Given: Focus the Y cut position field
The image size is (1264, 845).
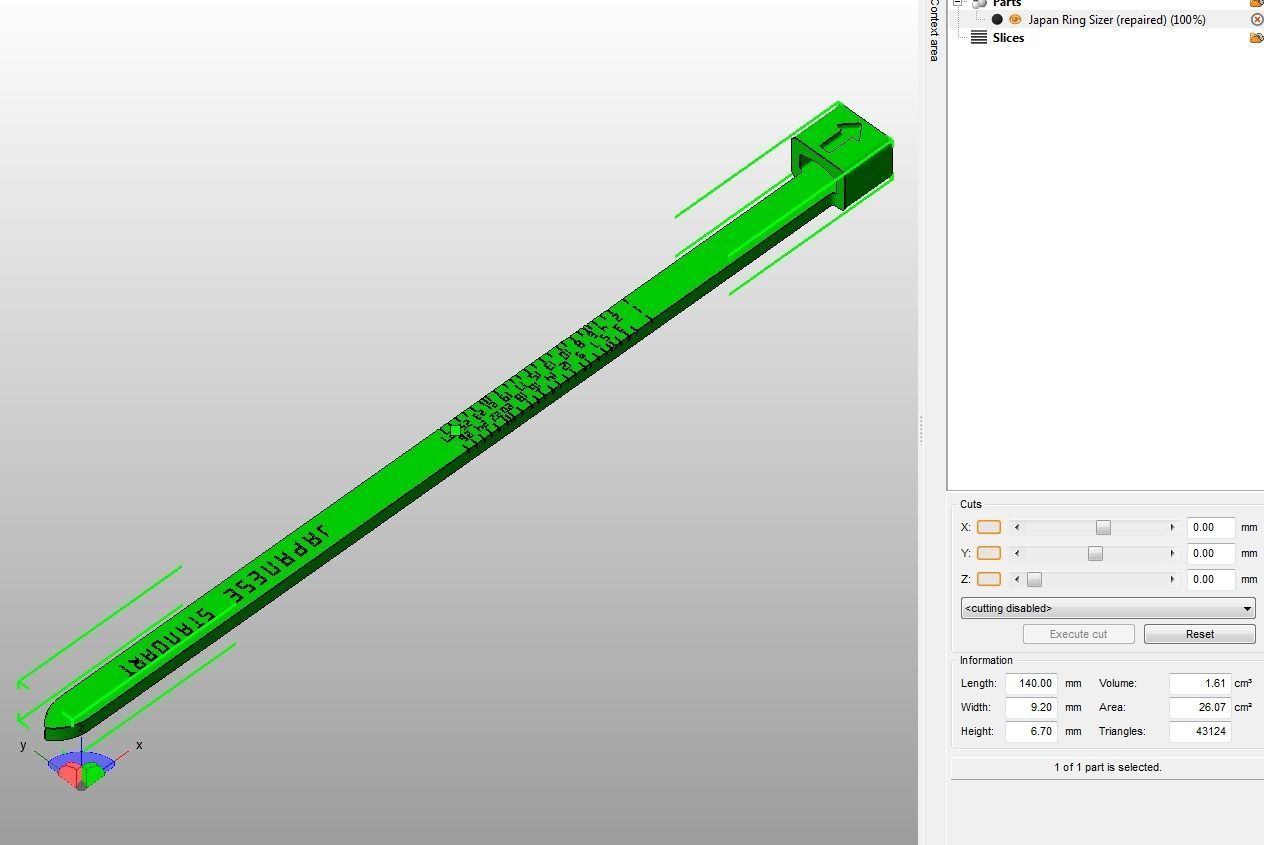Looking at the screenshot, I should (1210, 553).
